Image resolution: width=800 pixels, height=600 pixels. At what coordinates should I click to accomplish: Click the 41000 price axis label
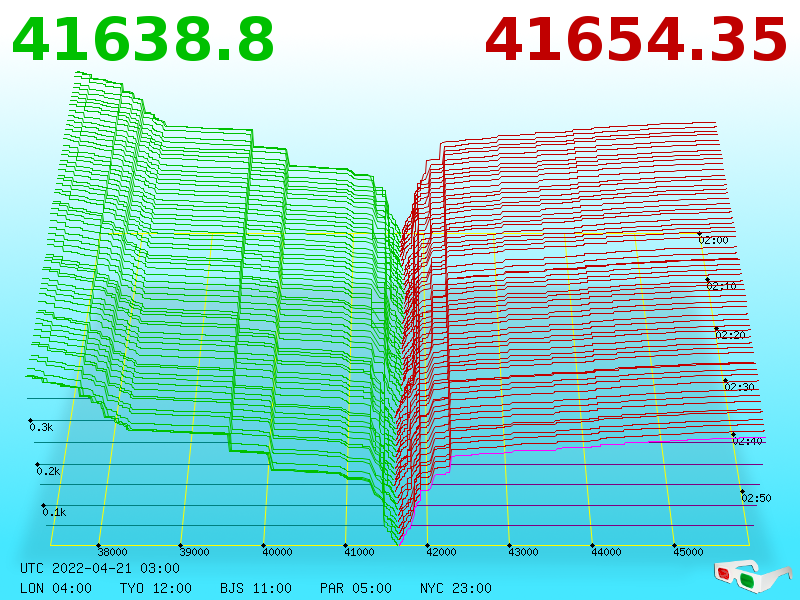359,552
